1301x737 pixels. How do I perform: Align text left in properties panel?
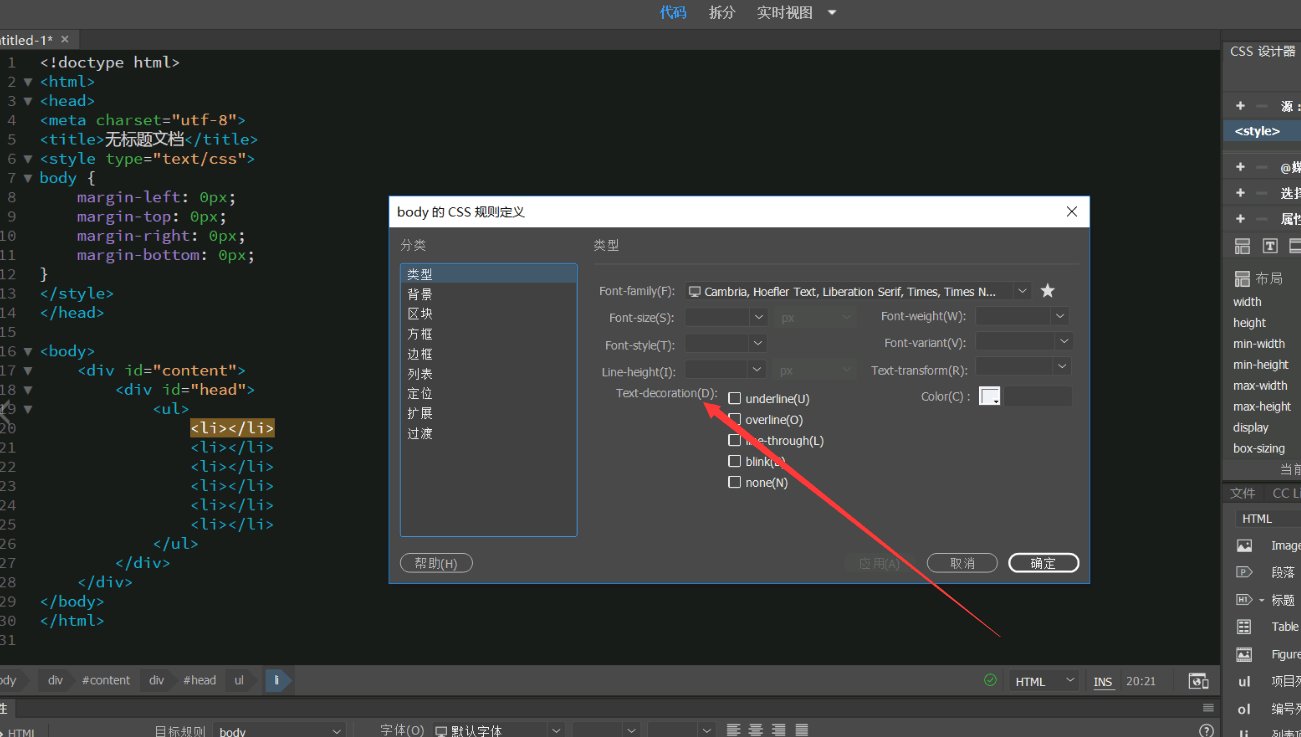[x=734, y=731]
